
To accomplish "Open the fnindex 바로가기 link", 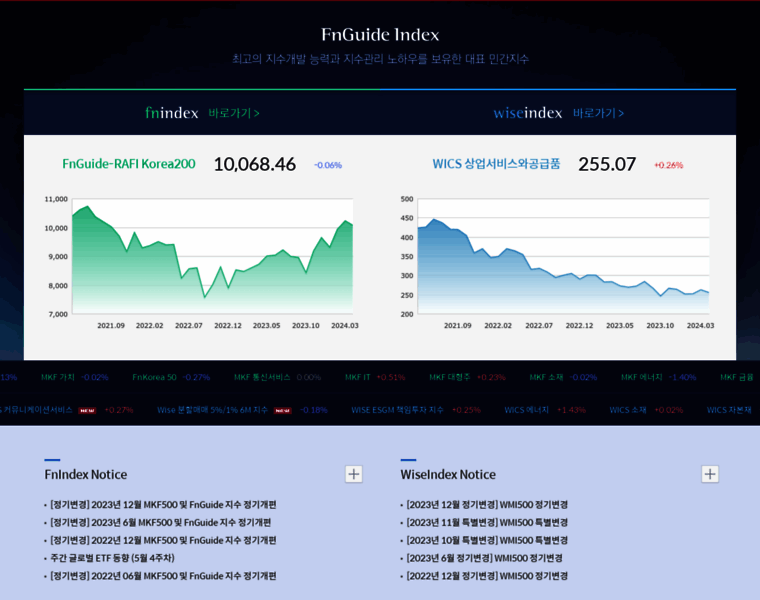I will click(234, 113).
